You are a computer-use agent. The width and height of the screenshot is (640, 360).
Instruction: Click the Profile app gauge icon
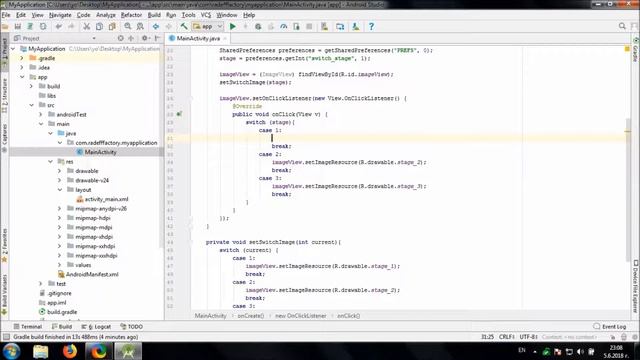click(283, 27)
